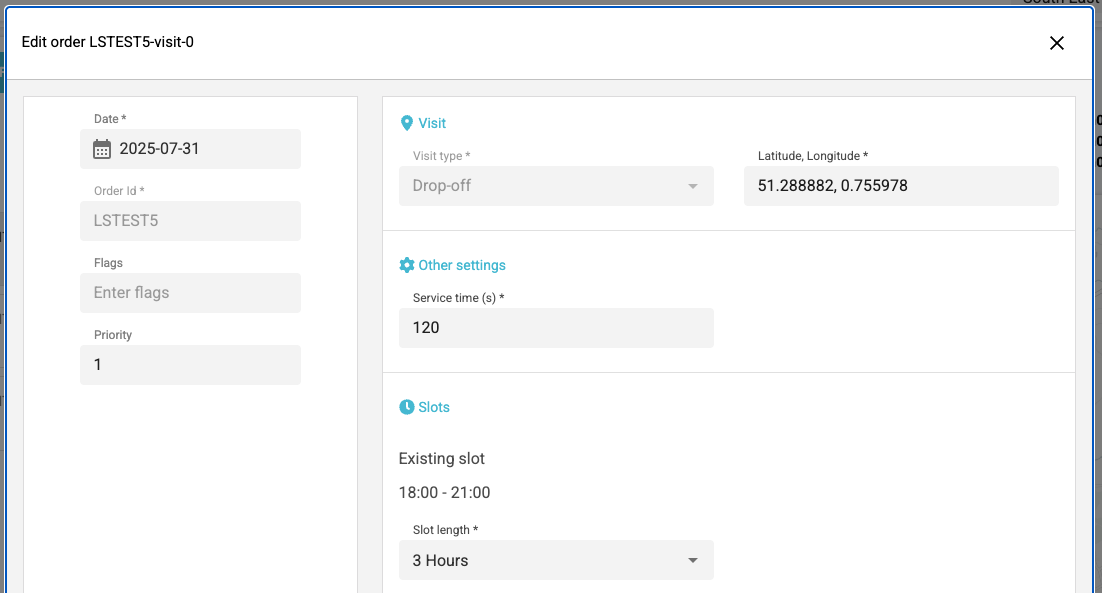Click the calendar icon in Date field
1102x593 pixels.
click(x=102, y=149)
